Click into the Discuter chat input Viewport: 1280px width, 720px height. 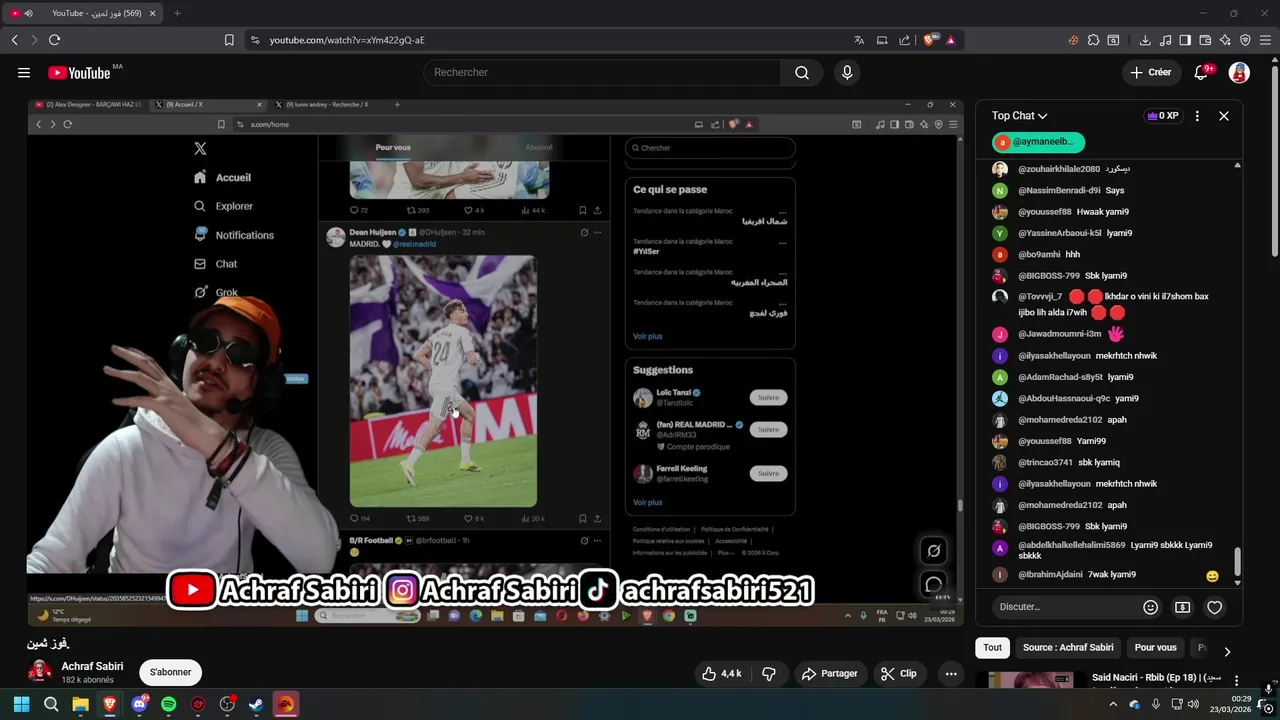[1065, 607]
